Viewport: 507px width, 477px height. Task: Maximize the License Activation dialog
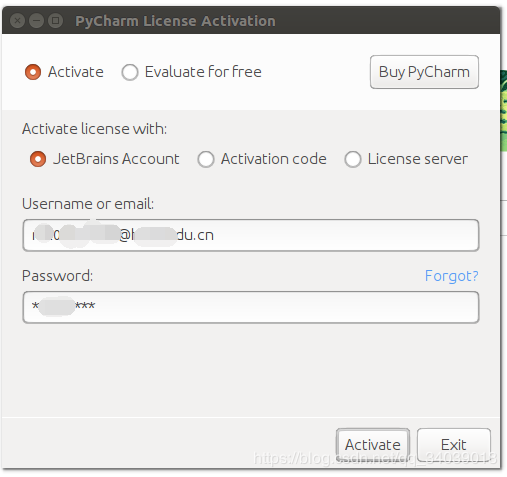(55, 21)
